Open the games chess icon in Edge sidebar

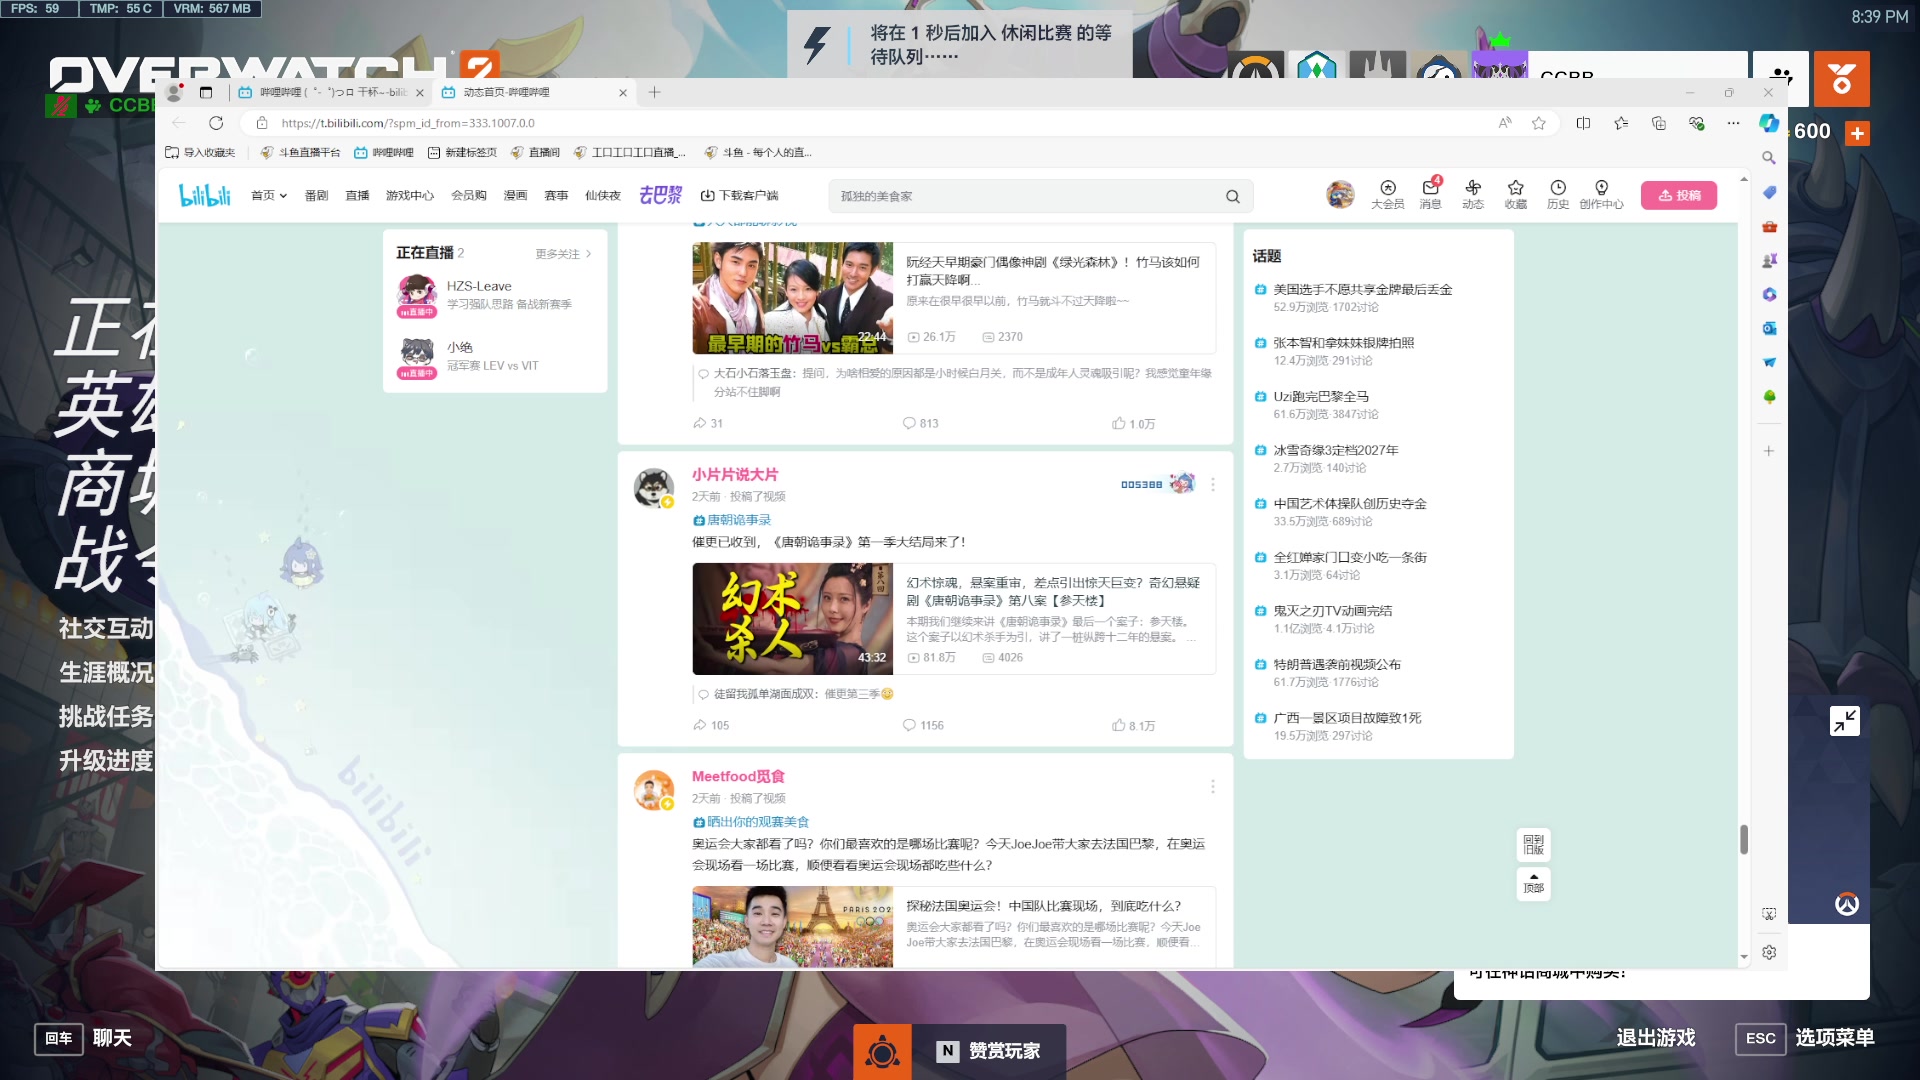(x=1769, y=259)
